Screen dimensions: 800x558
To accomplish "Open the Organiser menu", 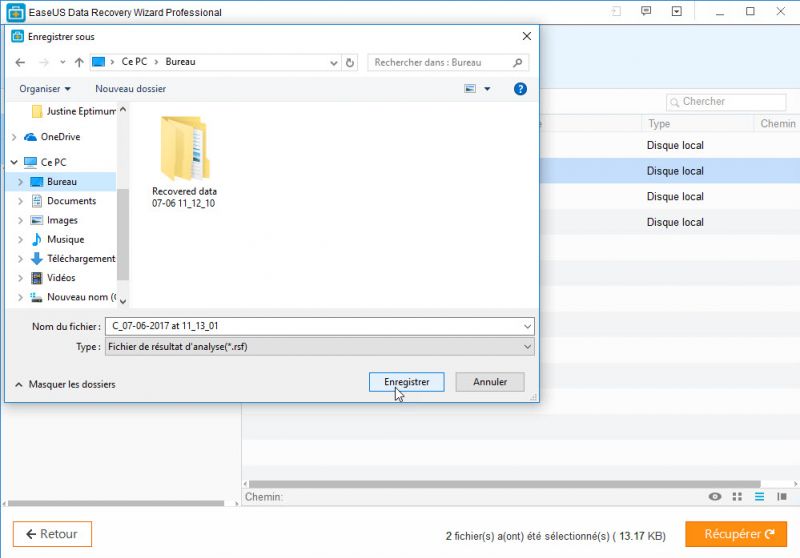I will tap(45, 89).
